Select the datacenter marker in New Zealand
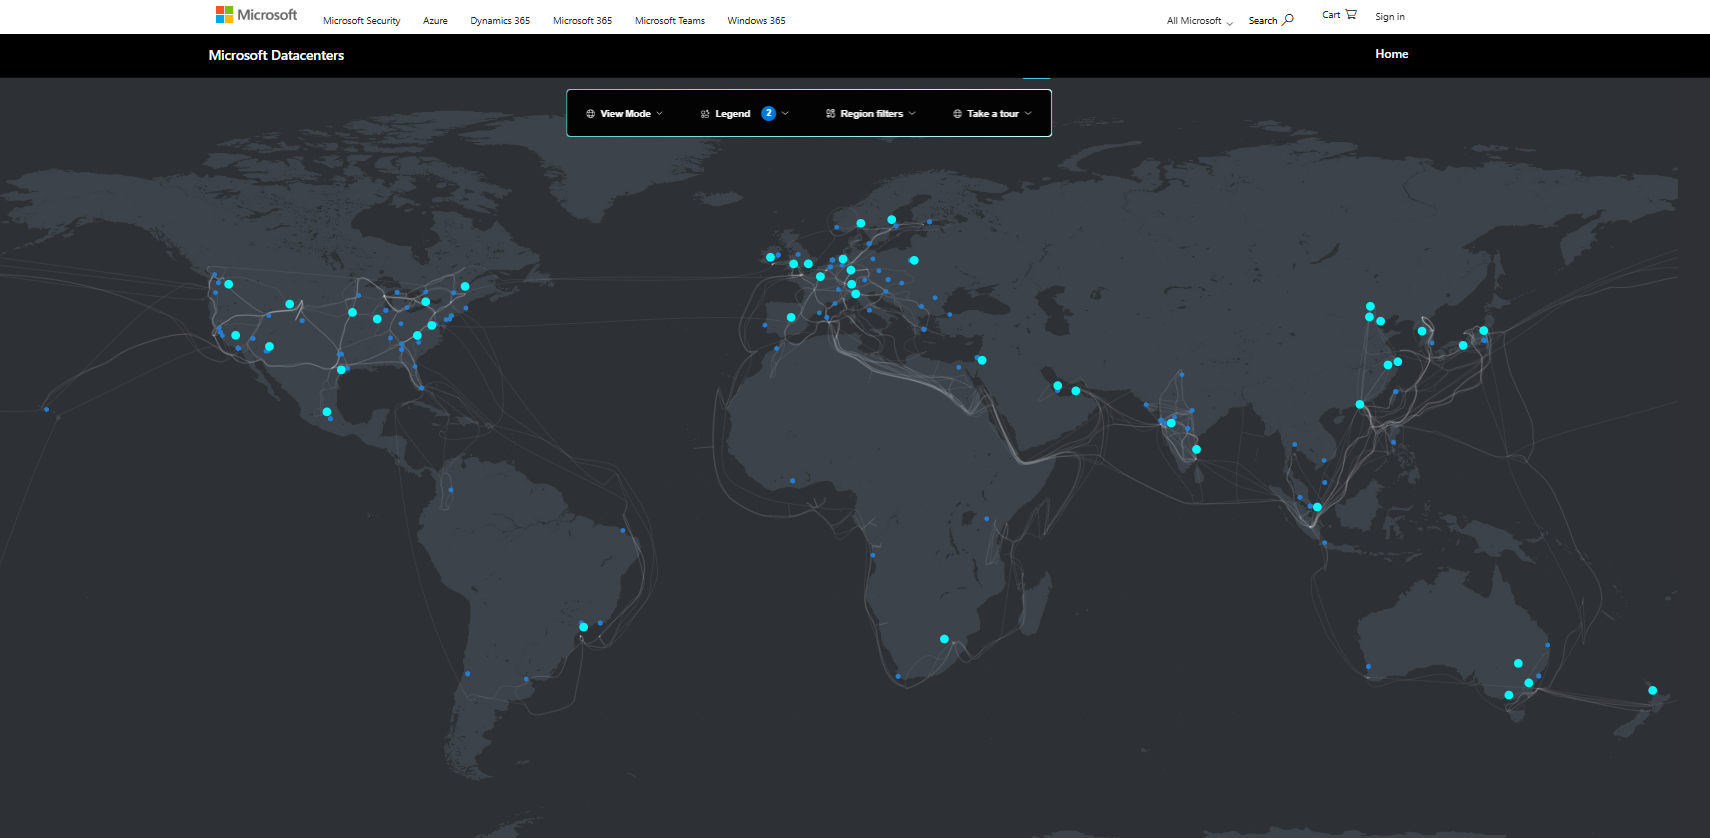The width and height of the screenshot is (1710, 838). click(x=1652, y=691)
